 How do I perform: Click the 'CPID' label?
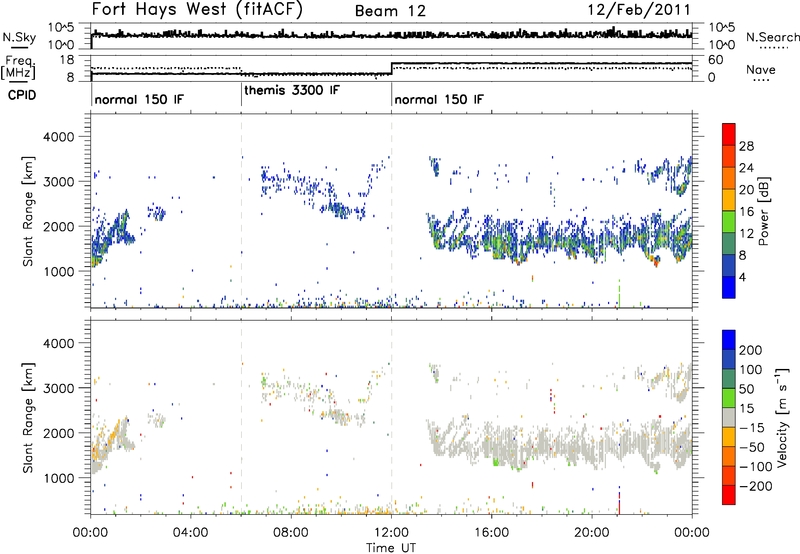22,95
